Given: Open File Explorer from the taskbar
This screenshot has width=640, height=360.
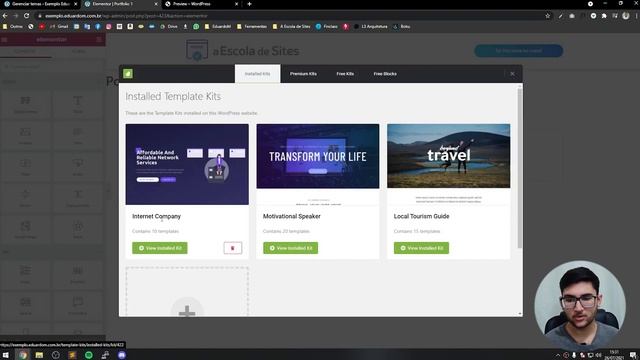Looking at the screenshot, I should tap(39, 355).
